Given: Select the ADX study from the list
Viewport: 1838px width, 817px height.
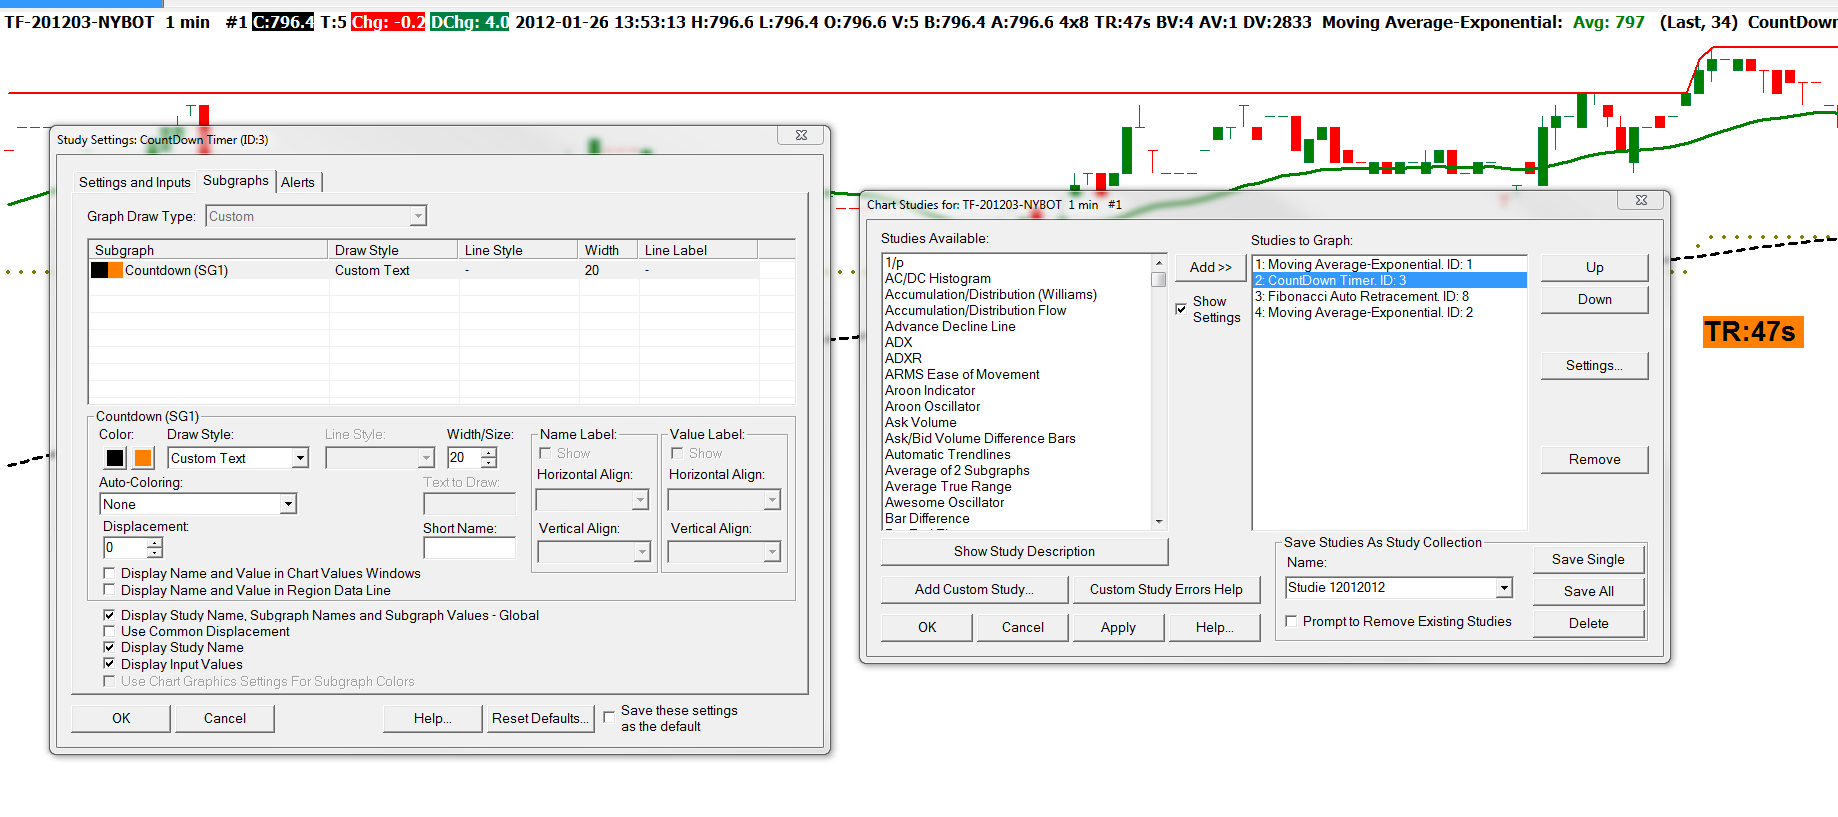Looking at the screenshot, I should pos(898,342).
